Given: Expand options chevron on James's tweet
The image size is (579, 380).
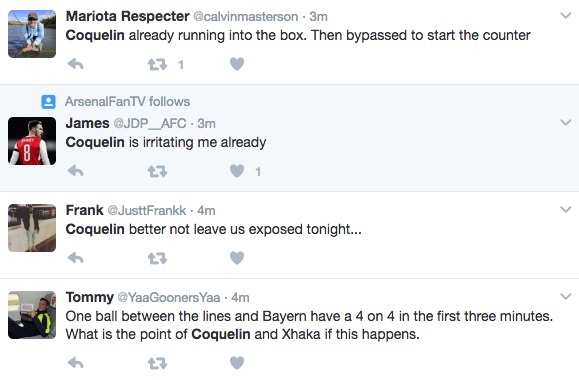Looking at the screenshot, I should tap(566, 122).
